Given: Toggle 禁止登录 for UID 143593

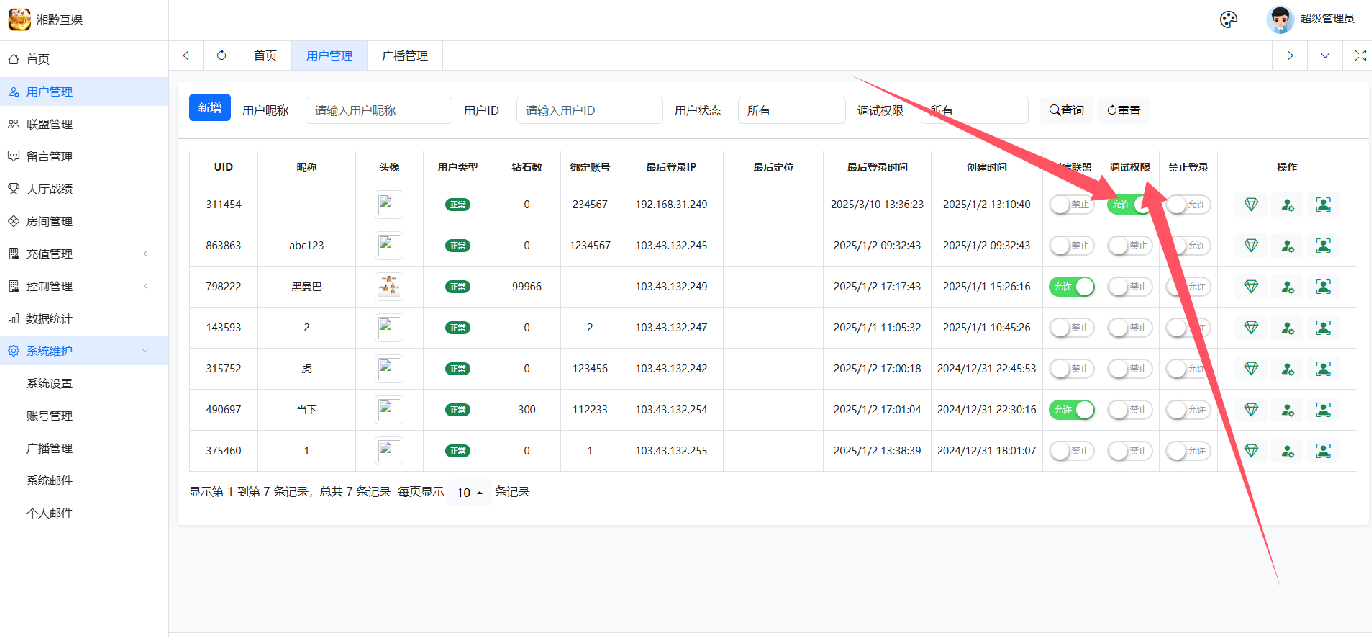Looking at the screenshot, I should coord(1188,327).
